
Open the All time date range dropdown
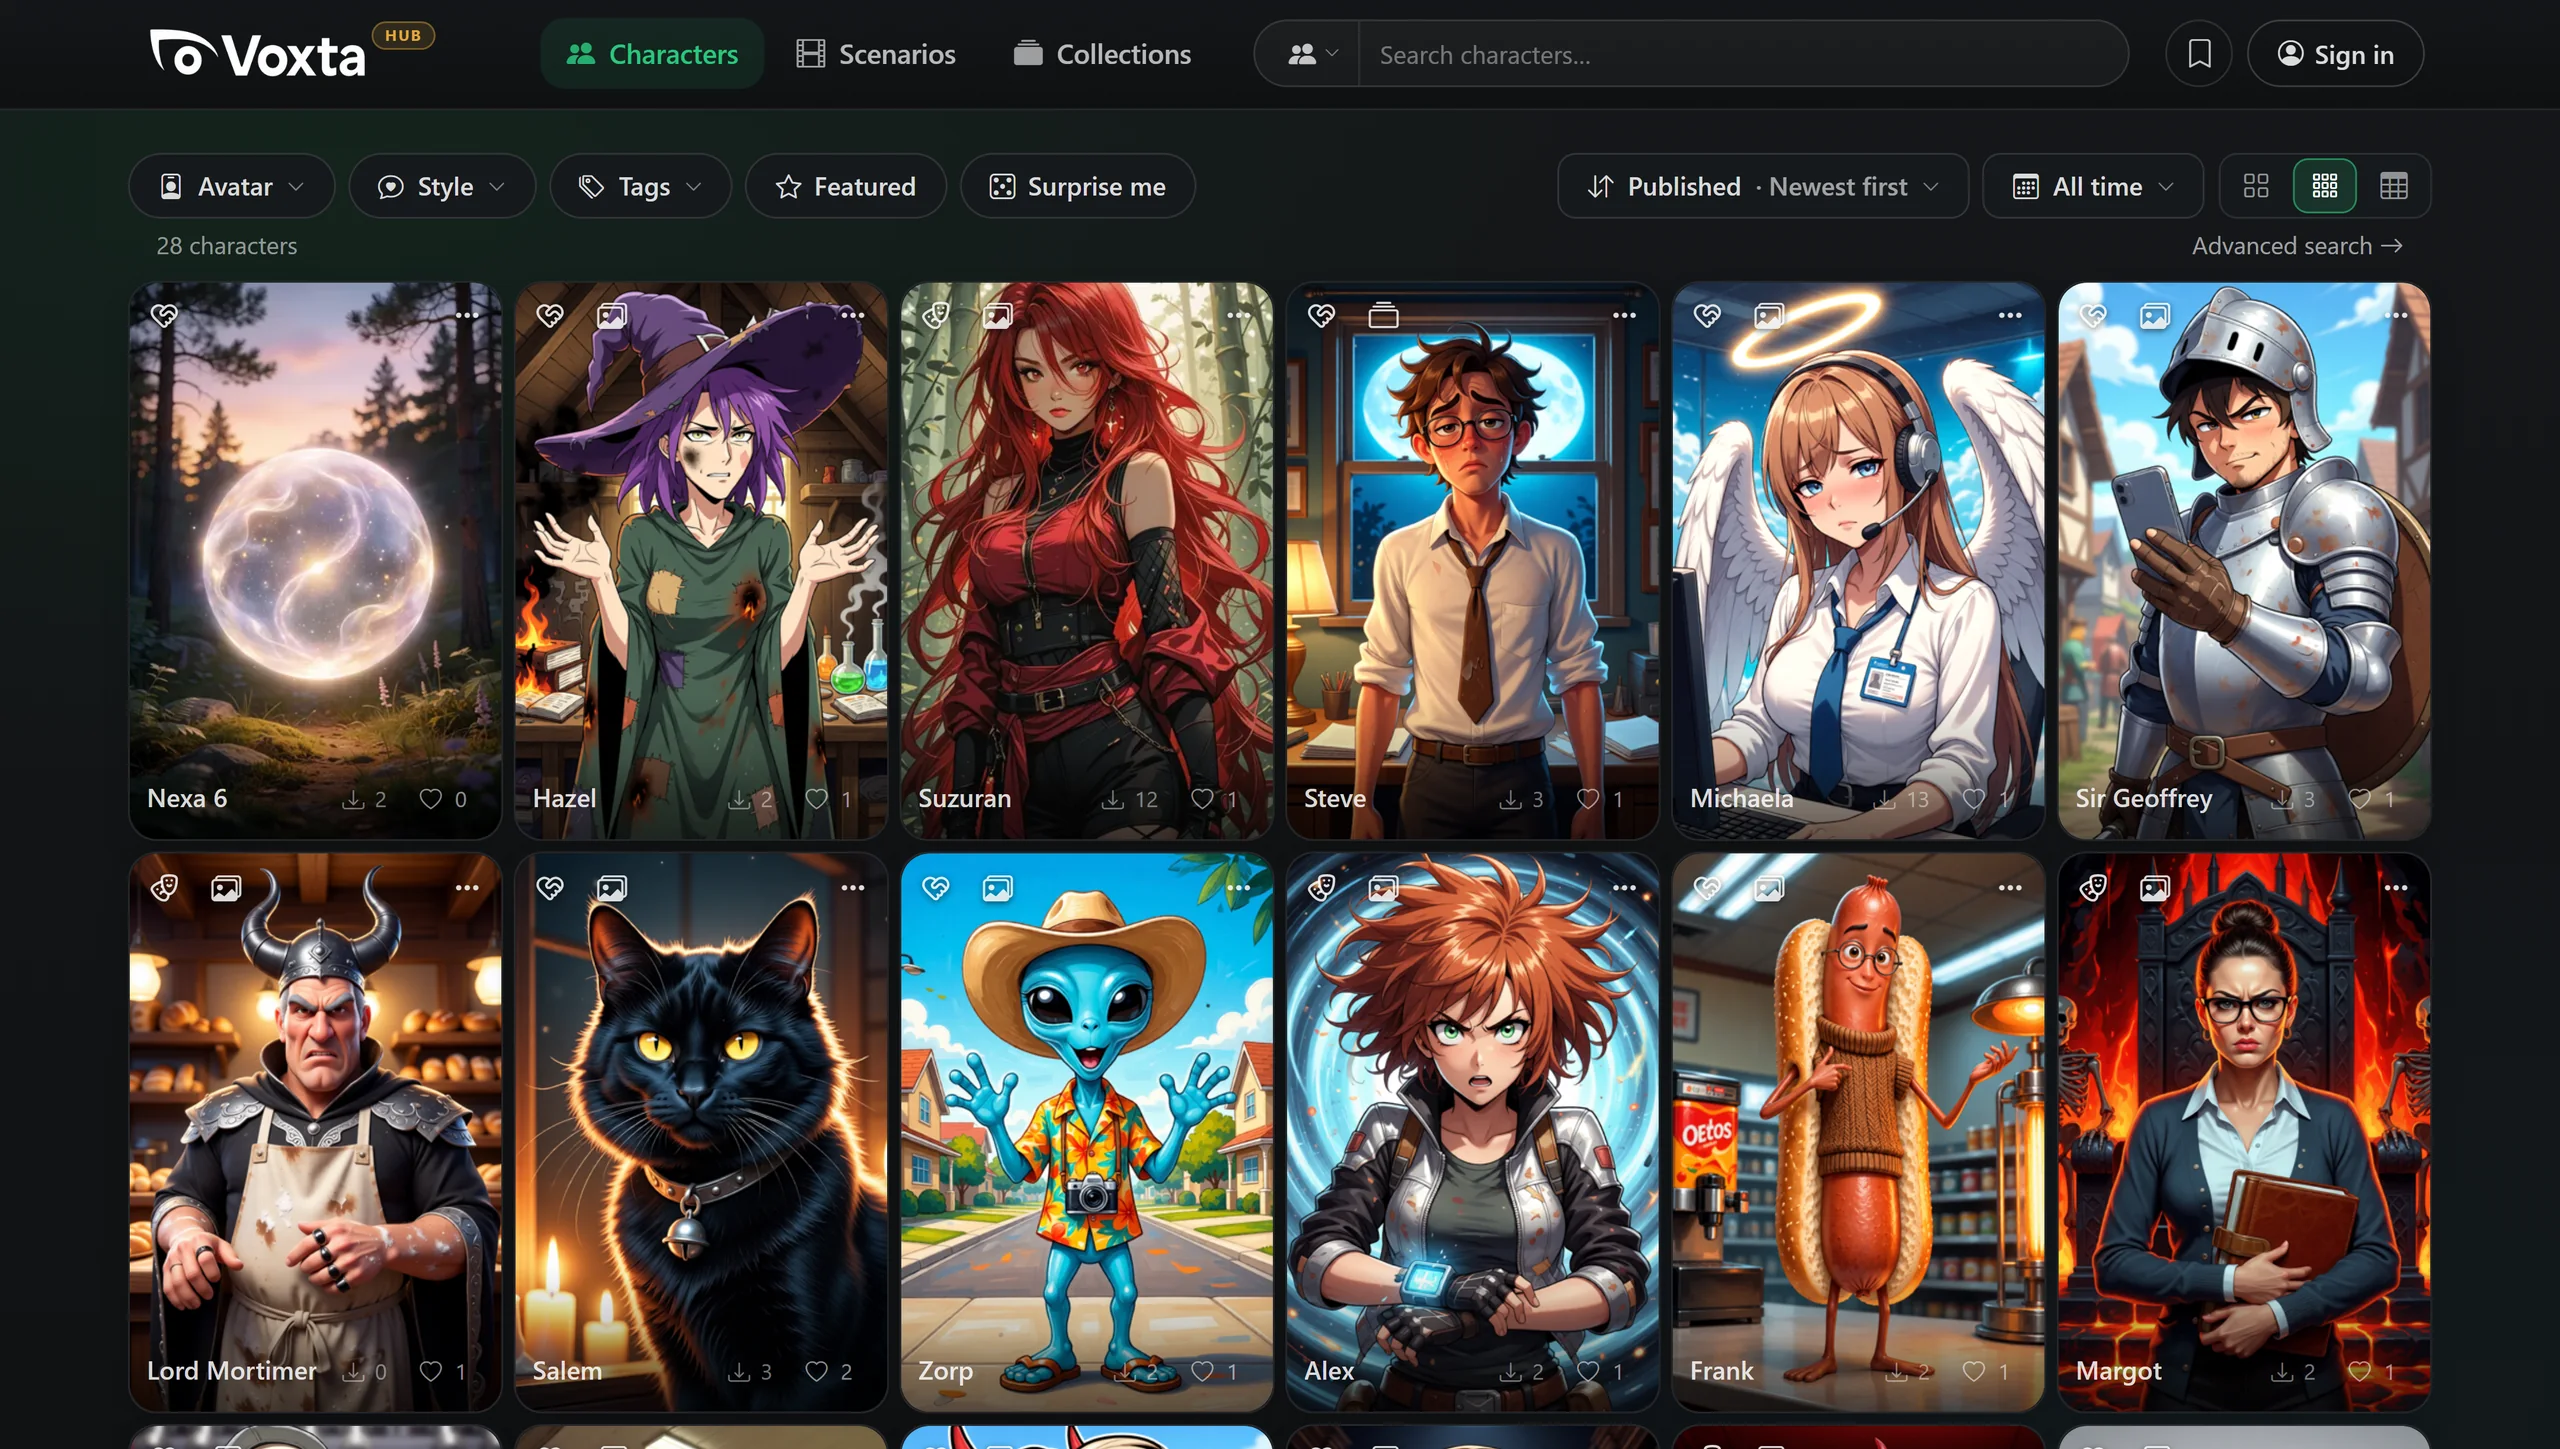pyautogui.click(x=2093, y=186)
